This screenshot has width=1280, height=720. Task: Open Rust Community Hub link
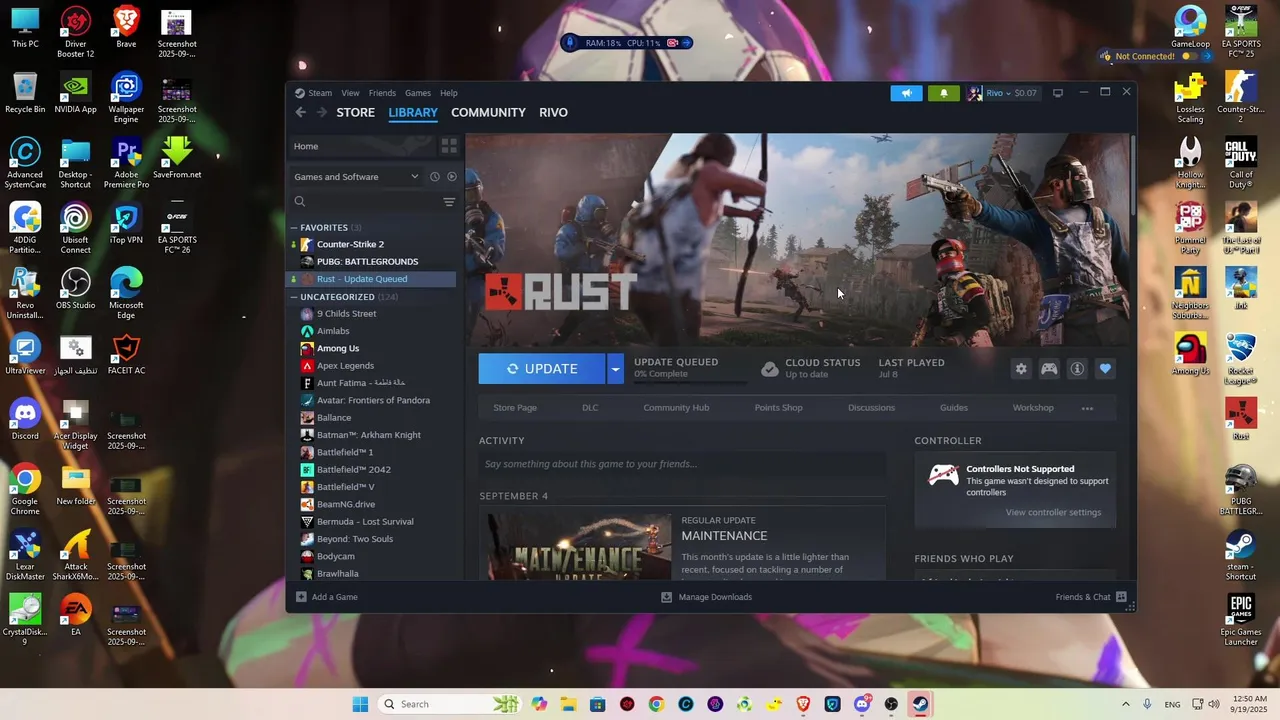click(676, 408)
